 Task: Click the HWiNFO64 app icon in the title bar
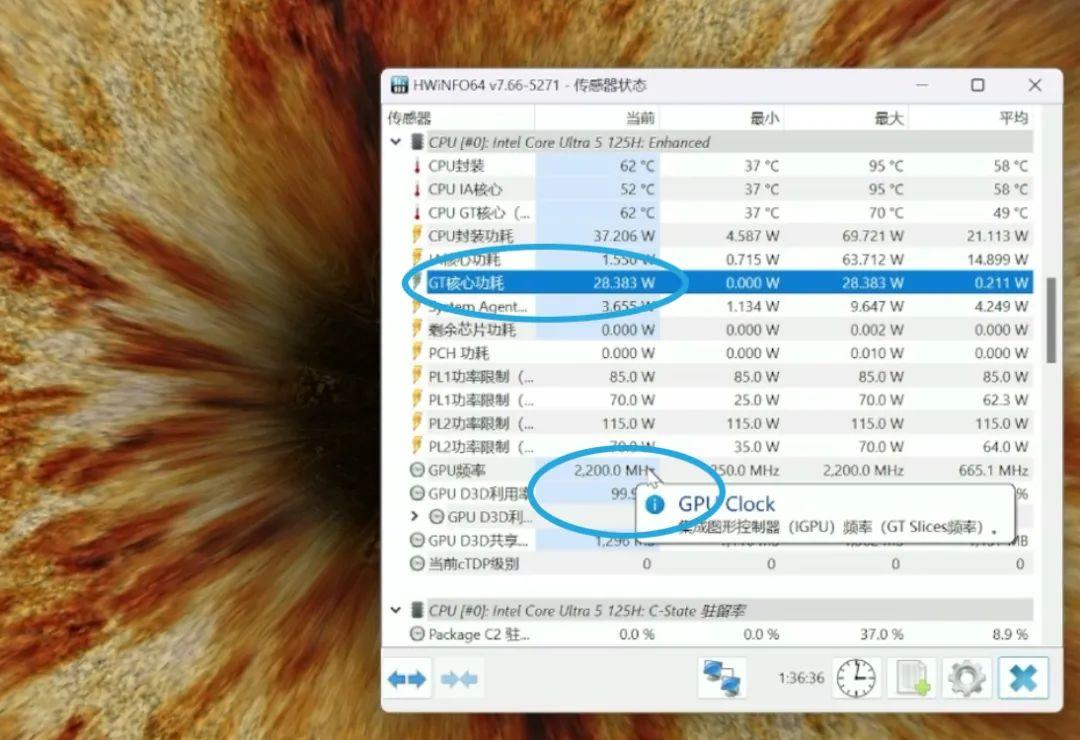[399, 85]
